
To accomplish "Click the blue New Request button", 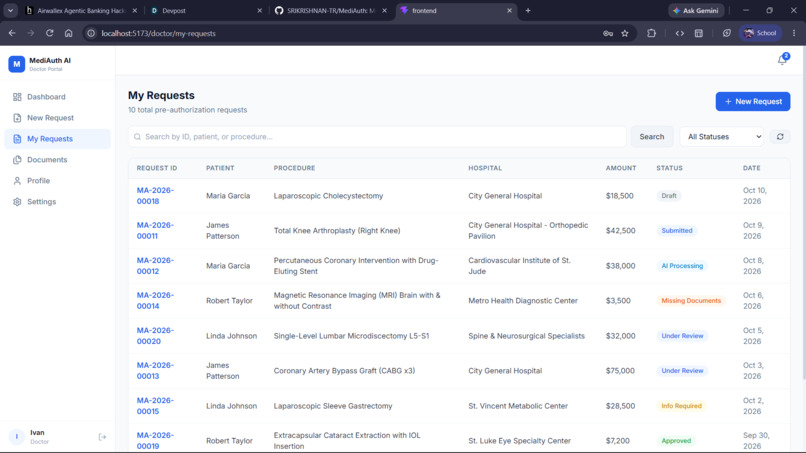I will point(753,102).
